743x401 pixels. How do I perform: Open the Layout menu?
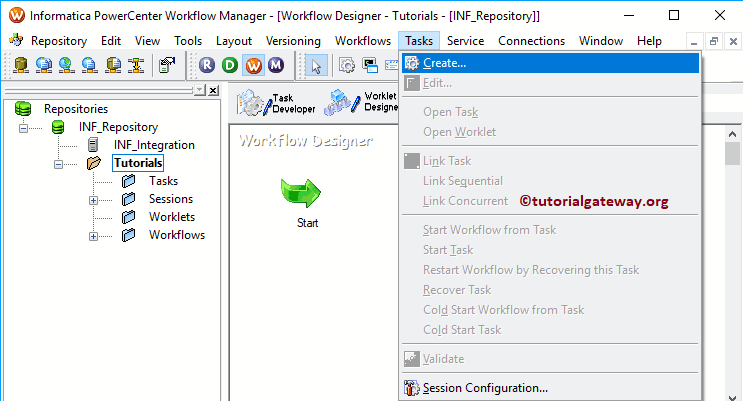(x=234, y=41)
